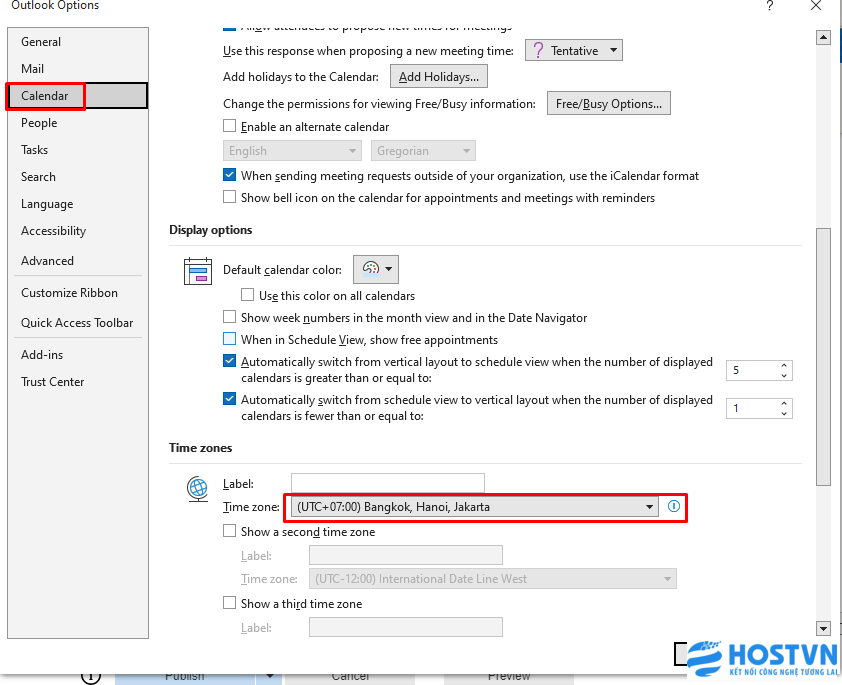The height and width of the screenshot is (685, 842).
Task: Enable Show a third time zone
Action: (x=229, y=603)
